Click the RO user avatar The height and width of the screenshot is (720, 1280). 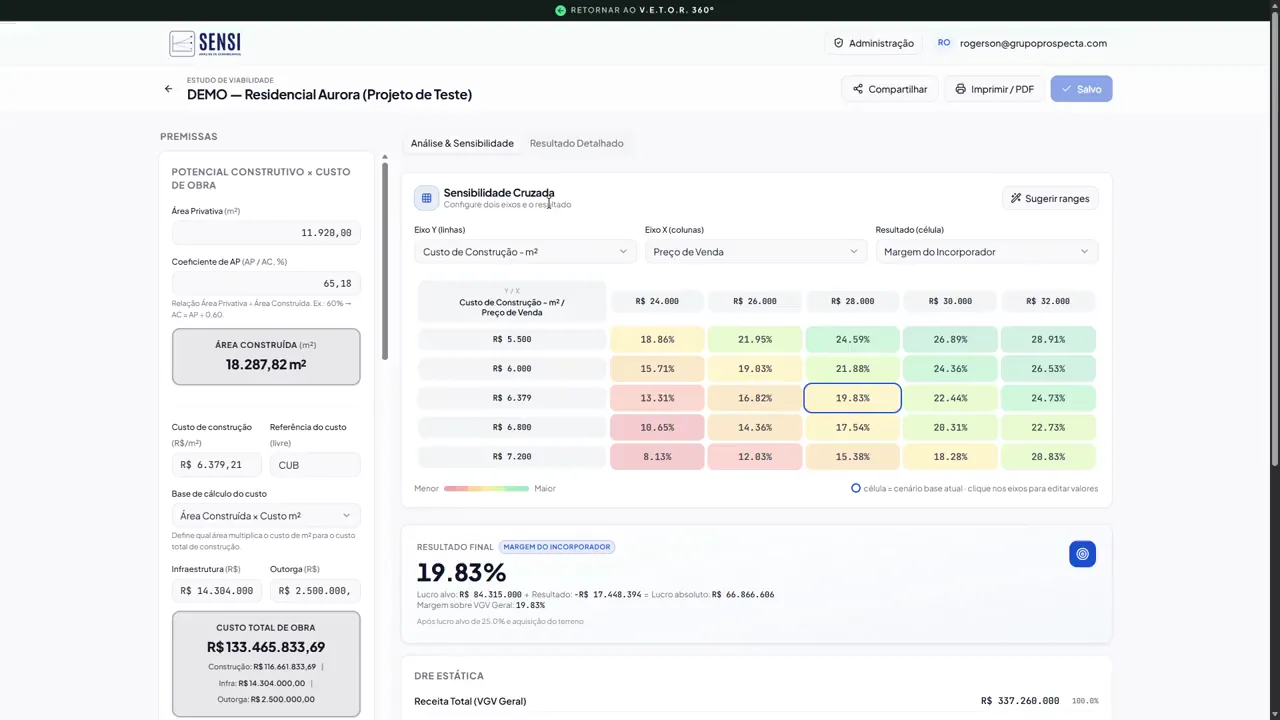[x=944, y=43]
